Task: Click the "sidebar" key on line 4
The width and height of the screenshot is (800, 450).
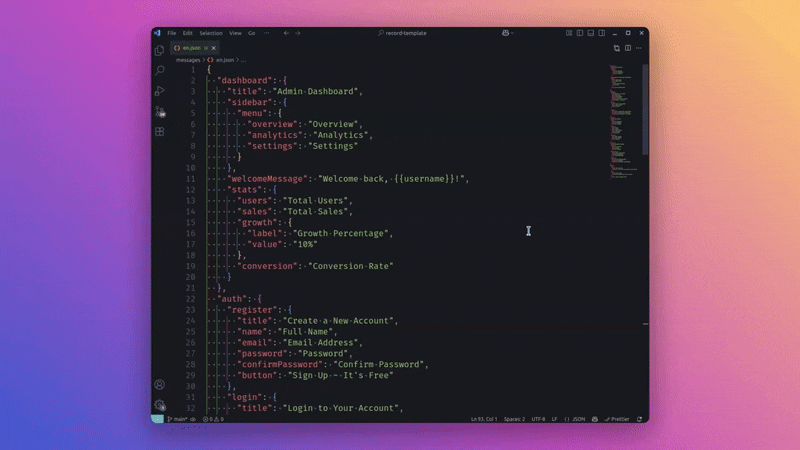Action: pyautogui.click(x=249, y=102)
